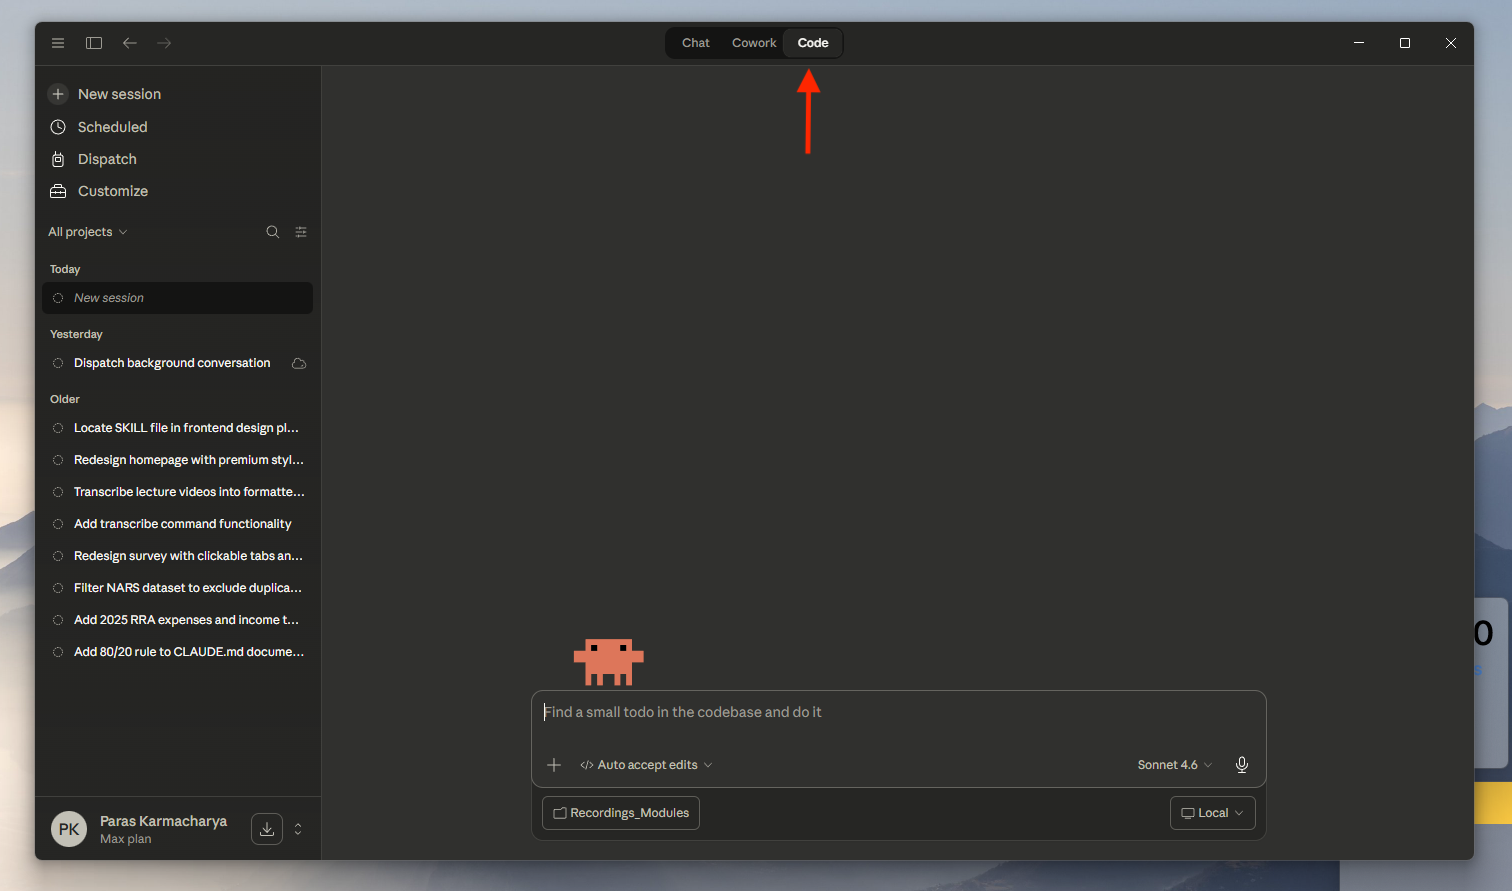
Task: Expand the account menu chevrons
Action: (x=298, y=829)
